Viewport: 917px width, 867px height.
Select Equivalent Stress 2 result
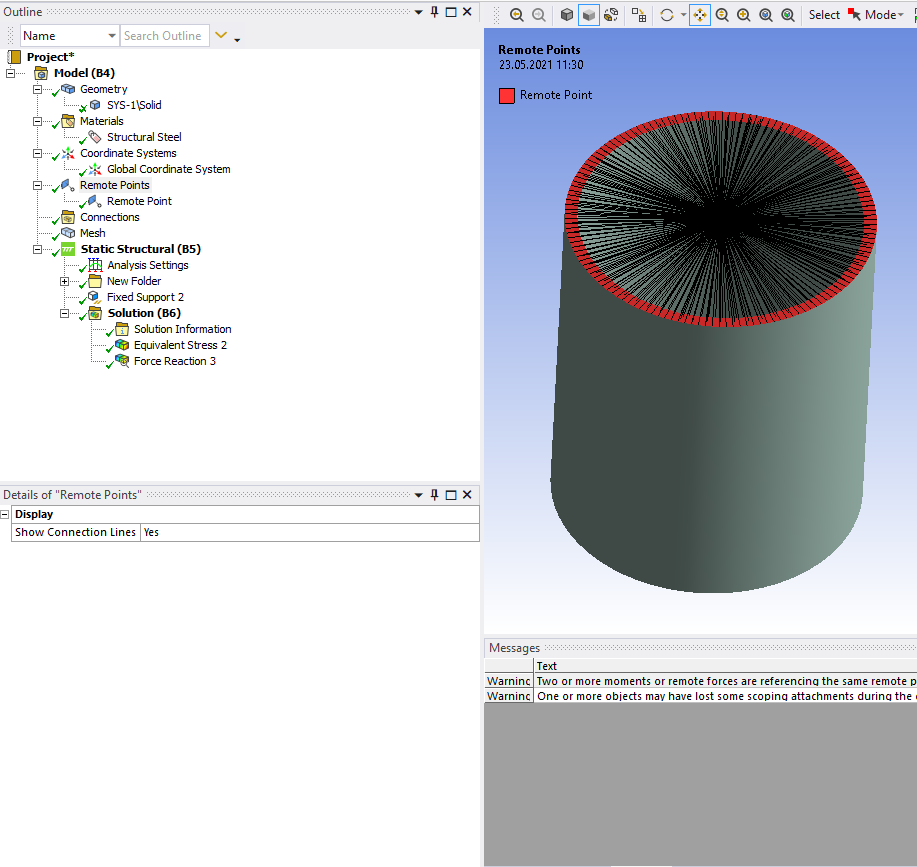pos(180,345)
